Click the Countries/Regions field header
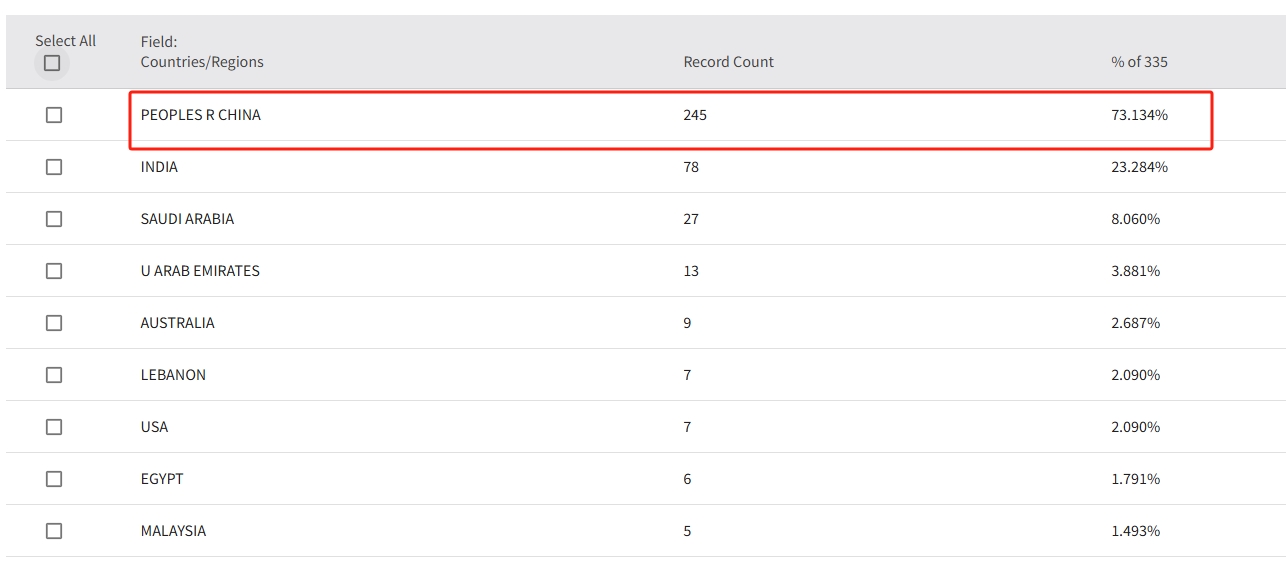 coord(202,62)
